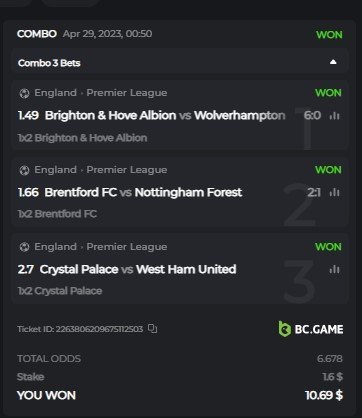Open stats icon for Brentford vs Nottingham Forest
Screen dimensions: 362x418
coord(334,192)
